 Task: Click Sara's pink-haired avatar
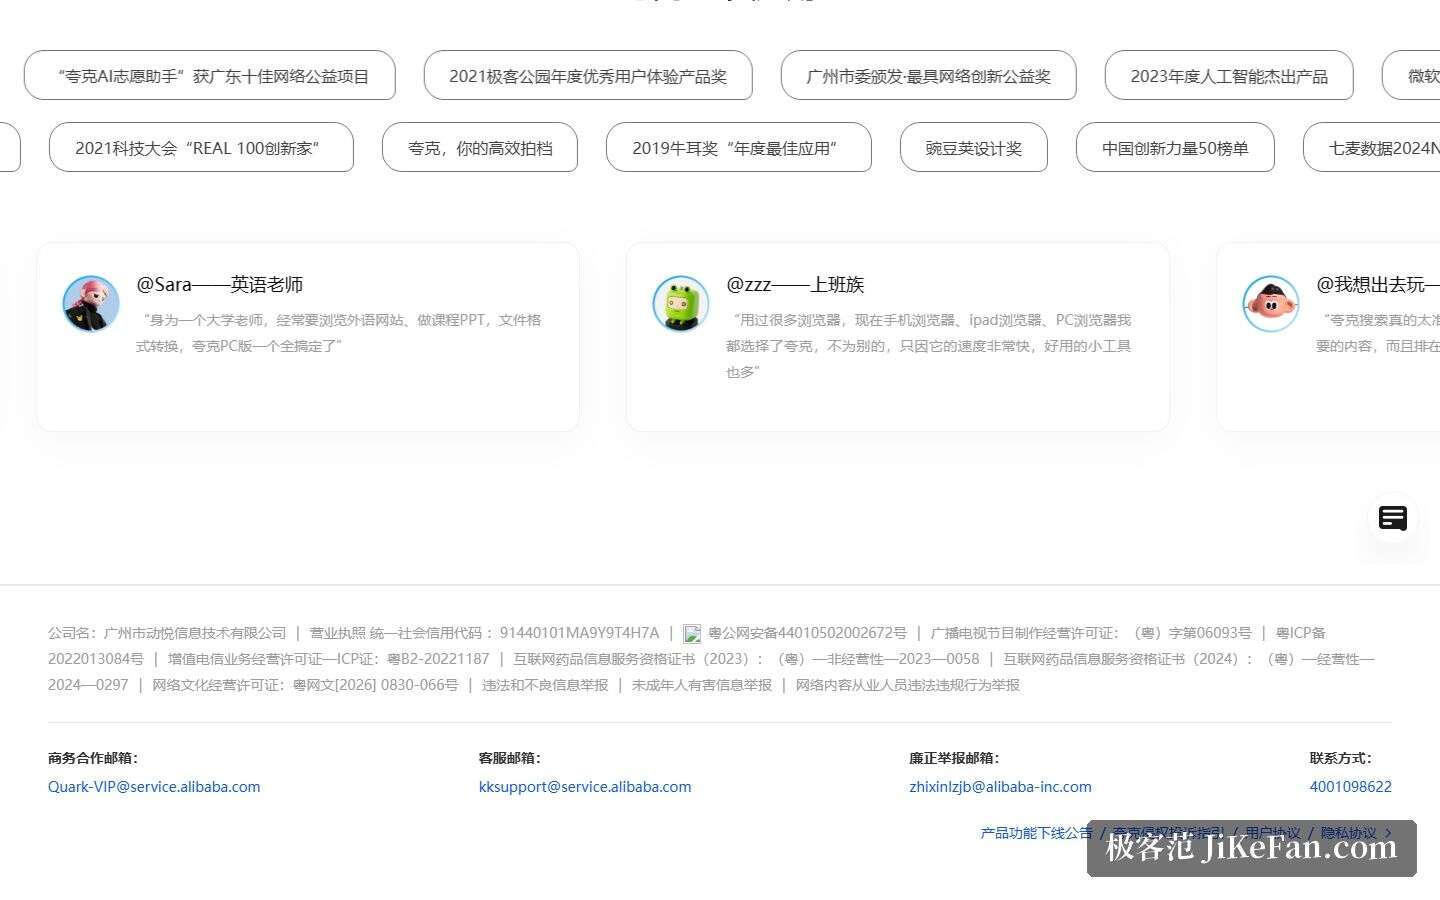91,304
